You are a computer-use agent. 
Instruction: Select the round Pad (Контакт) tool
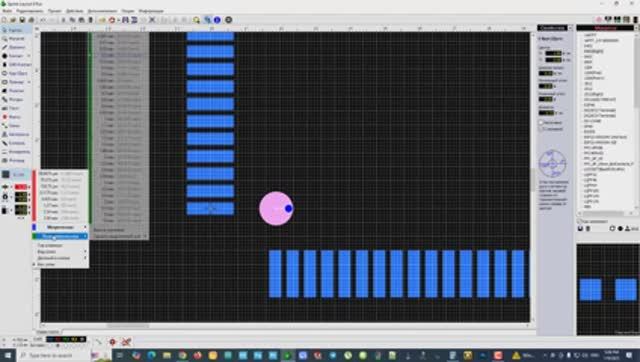click(x=13, y=56)
